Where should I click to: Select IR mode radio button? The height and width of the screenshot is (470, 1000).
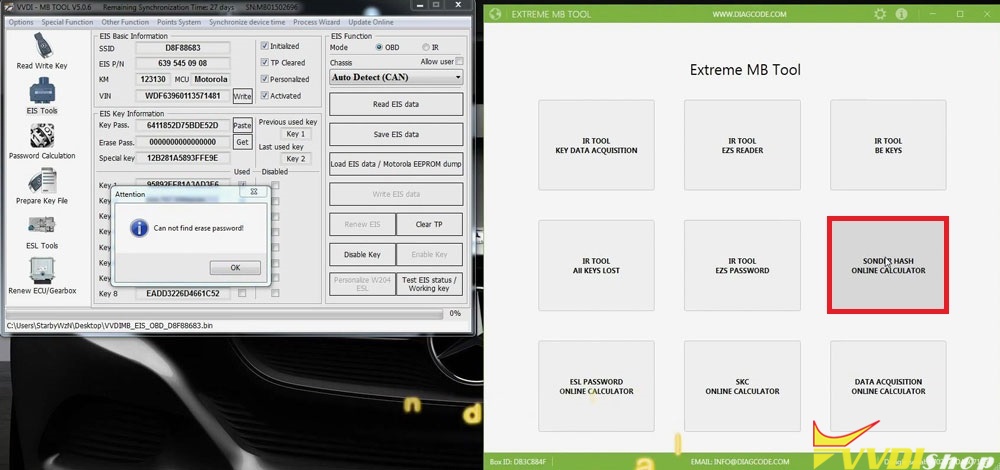[425, 47]
